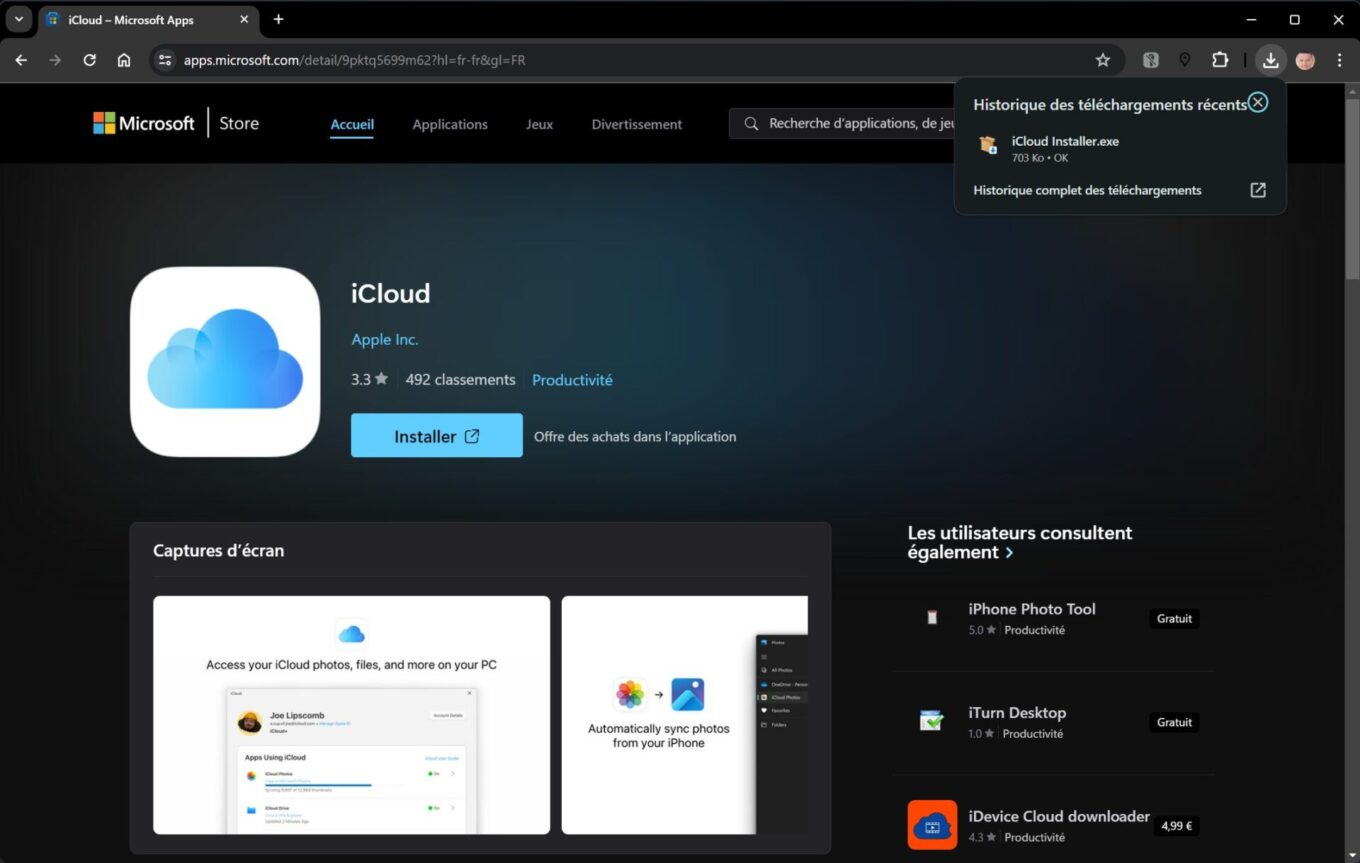
Task: Maximize the browser window
Action: 1295,19
